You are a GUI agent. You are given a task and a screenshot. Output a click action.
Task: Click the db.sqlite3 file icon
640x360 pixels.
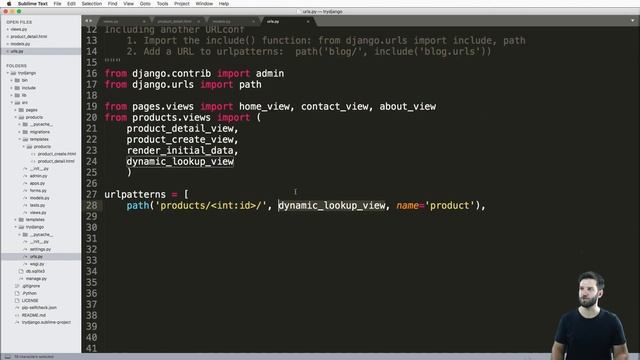point(21,271)
